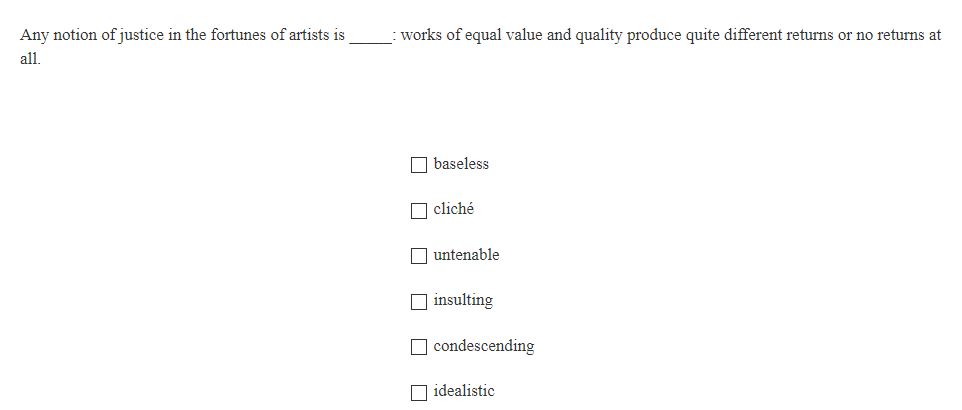Select the untenable checkbox
Screen dimensions: 962x410
point(419,256)
